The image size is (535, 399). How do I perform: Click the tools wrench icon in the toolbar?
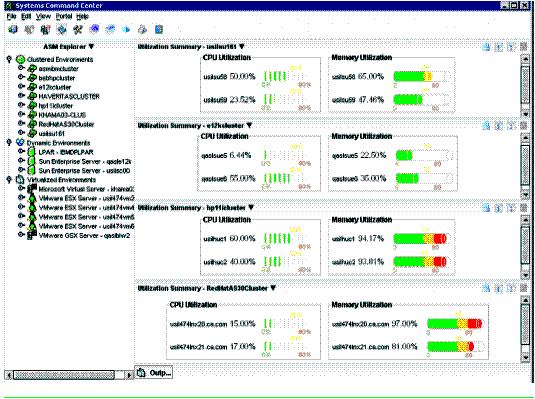78,30
